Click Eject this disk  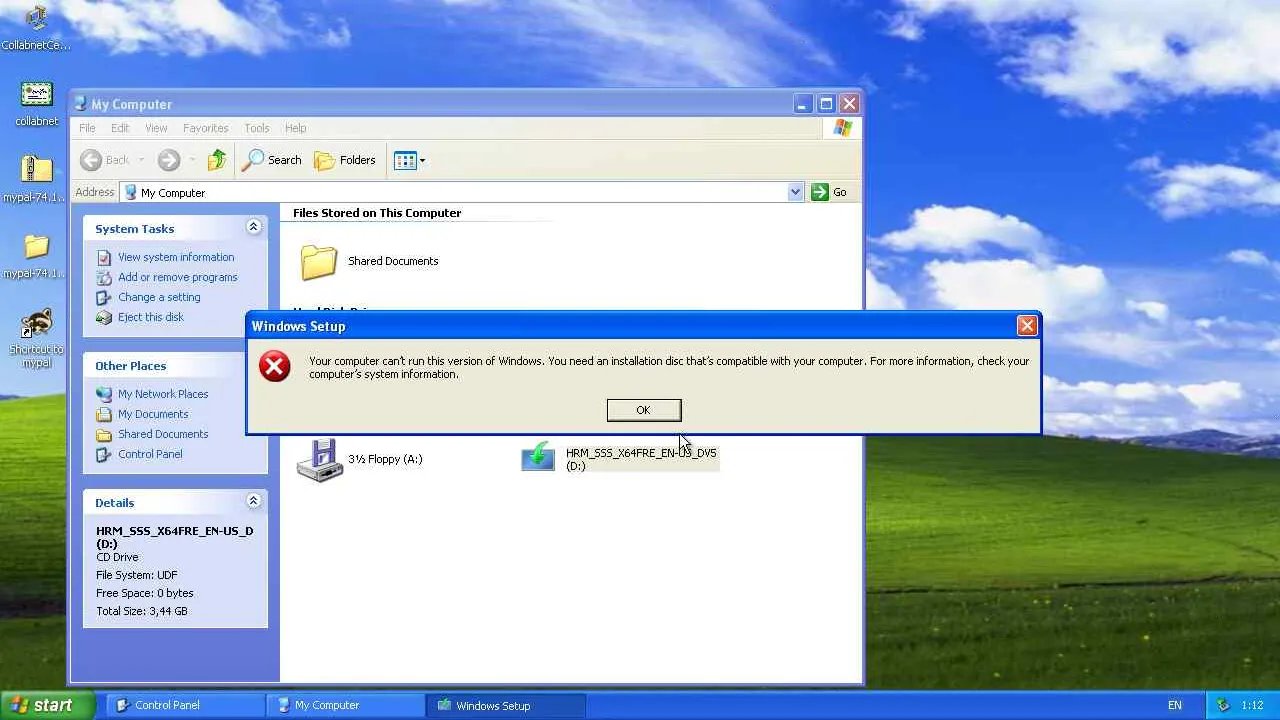click(151, 317)
